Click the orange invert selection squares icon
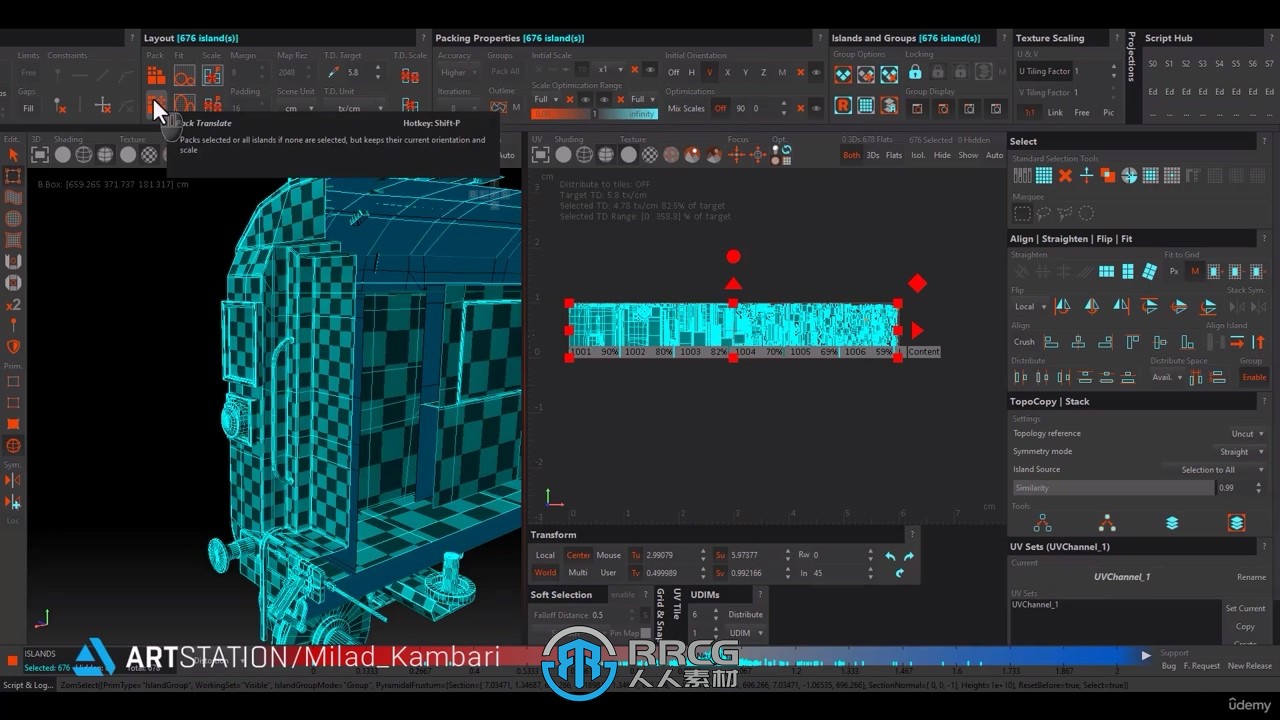Screen dimensions: 1280x720 [x=1107, y=175]
